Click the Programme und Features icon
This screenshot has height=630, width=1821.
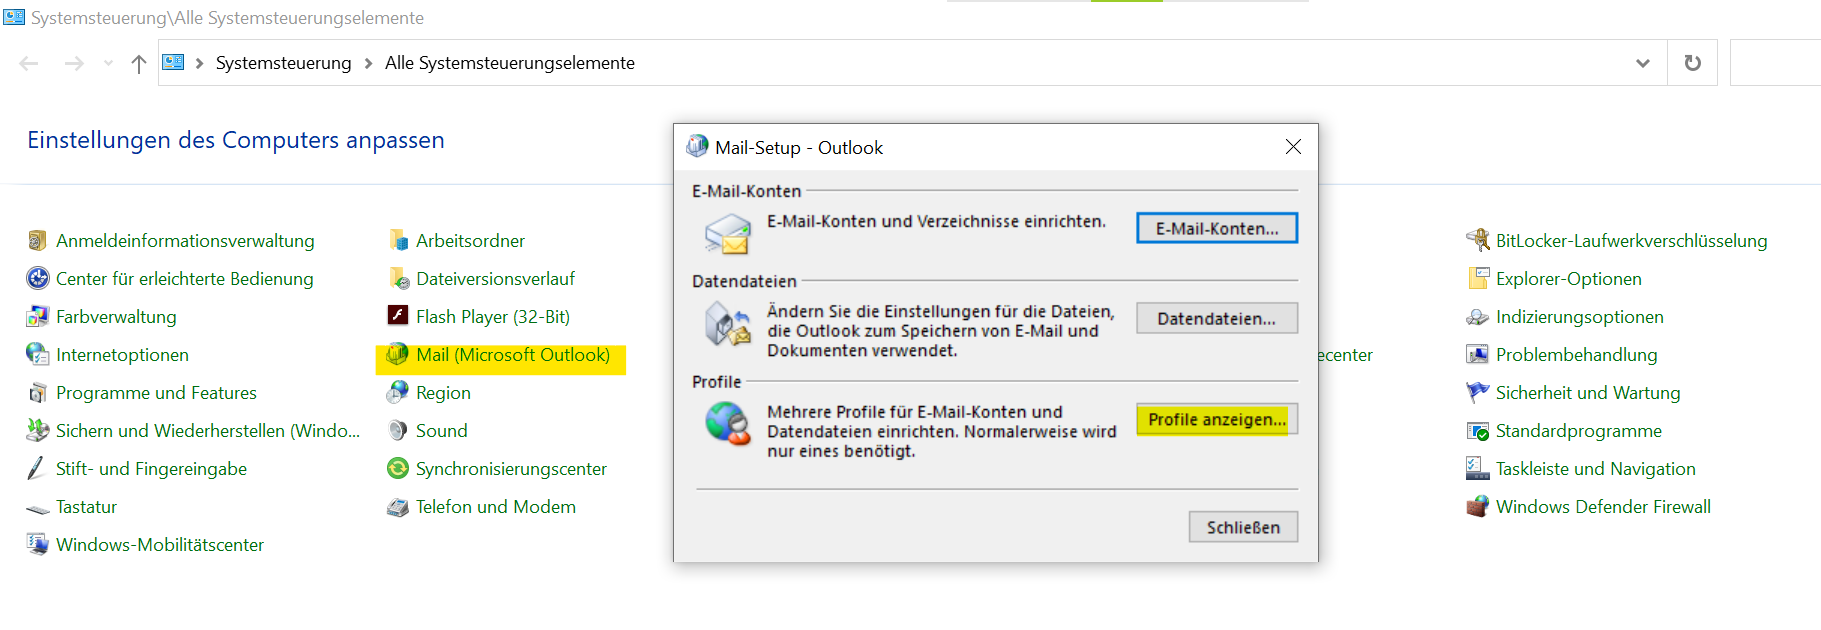click(x=37, y=393)
